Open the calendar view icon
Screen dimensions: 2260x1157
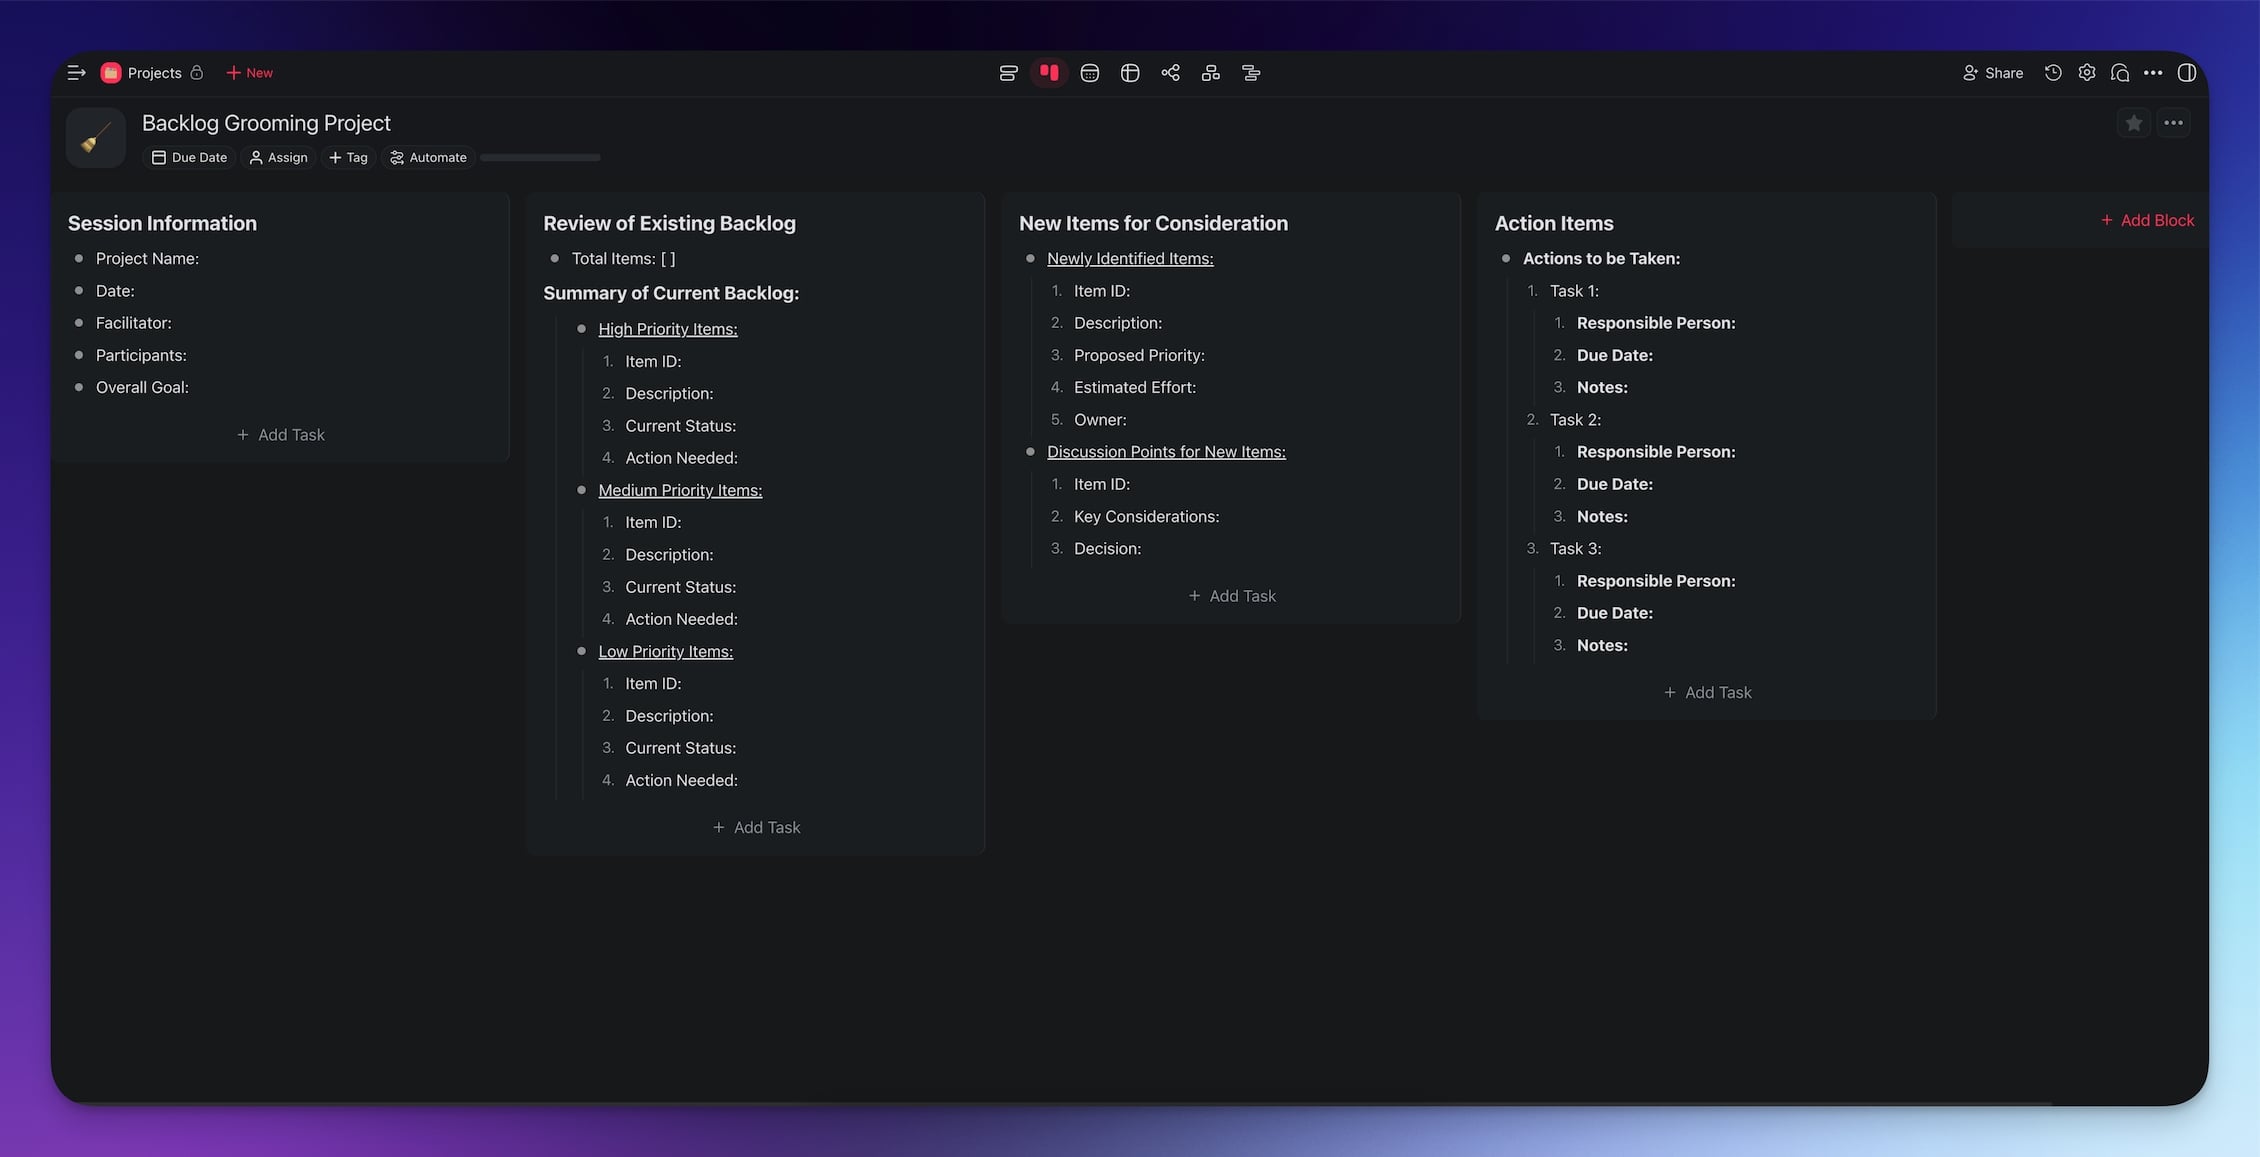click(1090, 73)
